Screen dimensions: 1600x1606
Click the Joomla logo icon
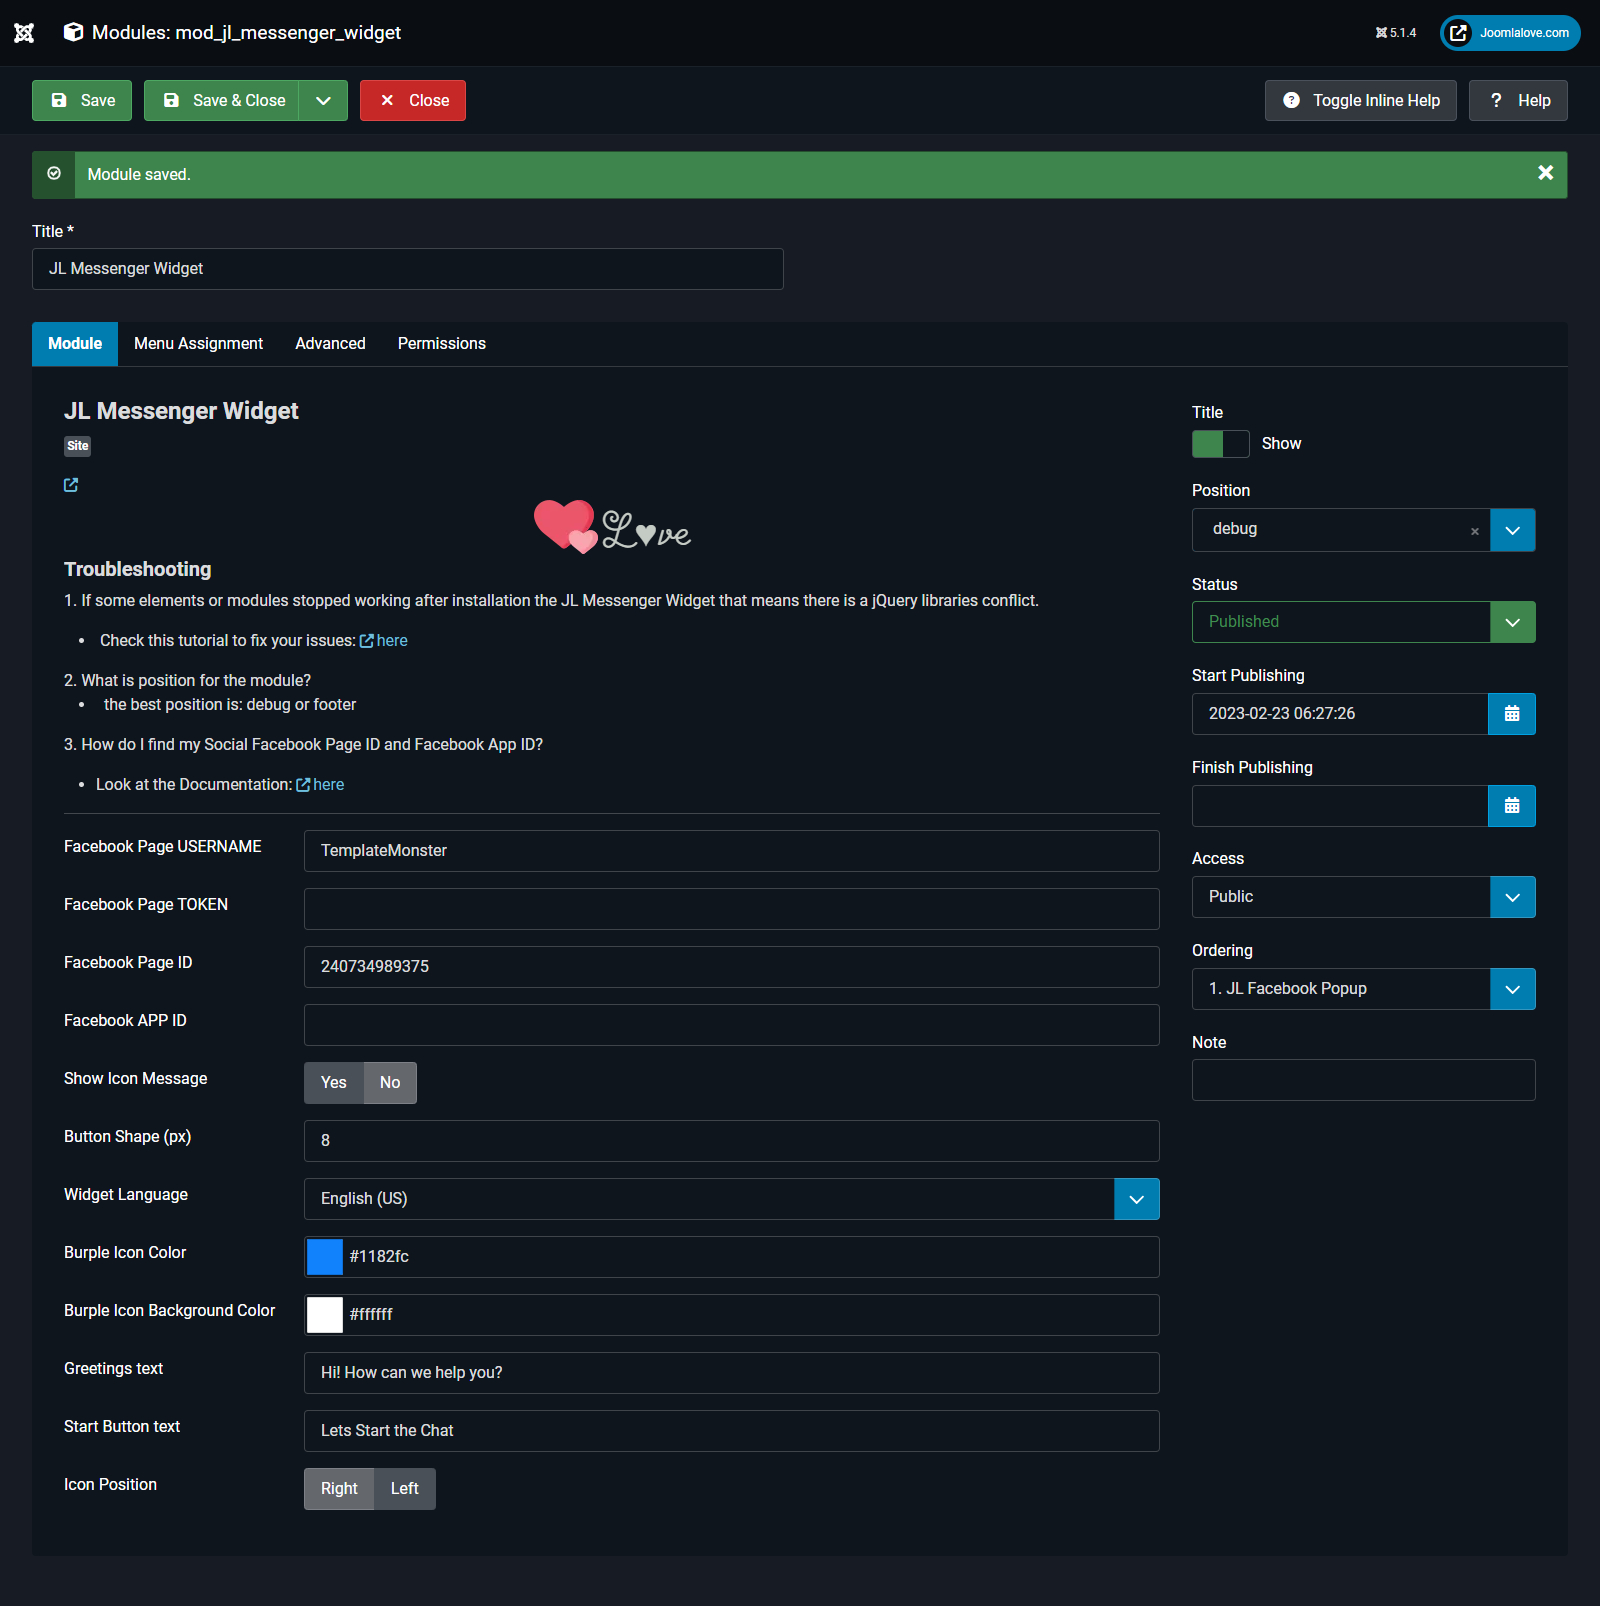tap(24, 33)
